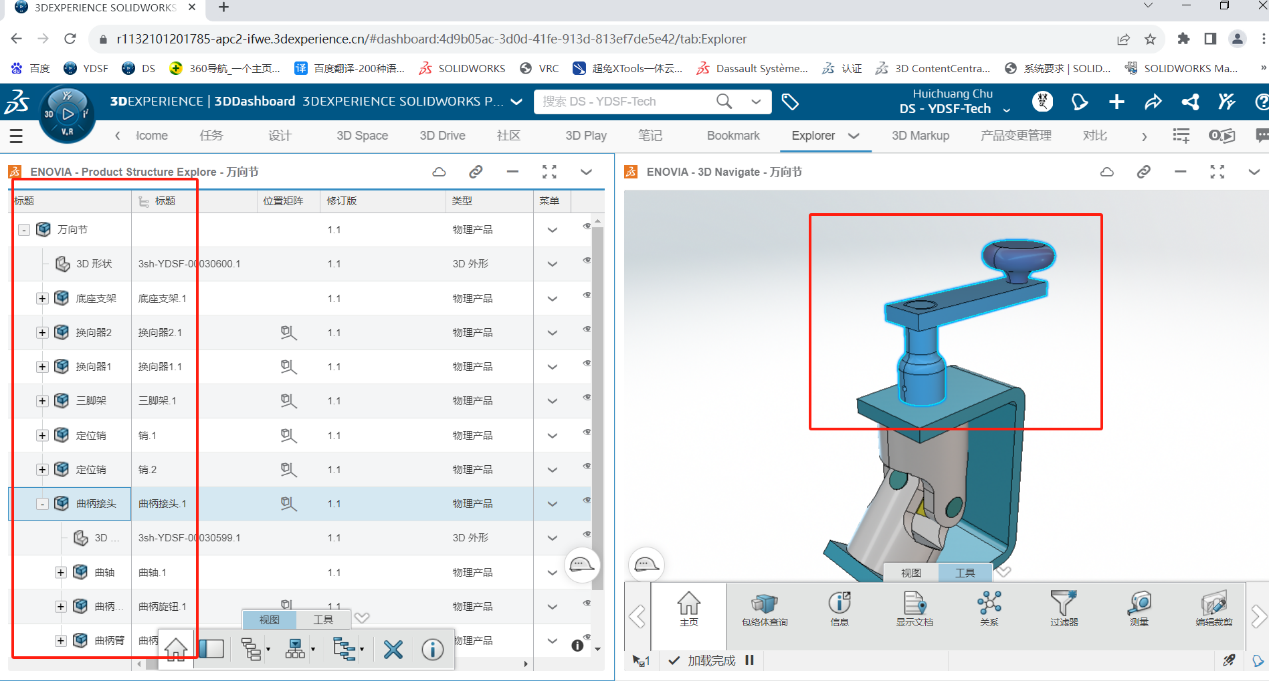The image size is (1269, 681).
Task: Click the blue X icon in structure toolbar
Action: (x=393, y=649)
